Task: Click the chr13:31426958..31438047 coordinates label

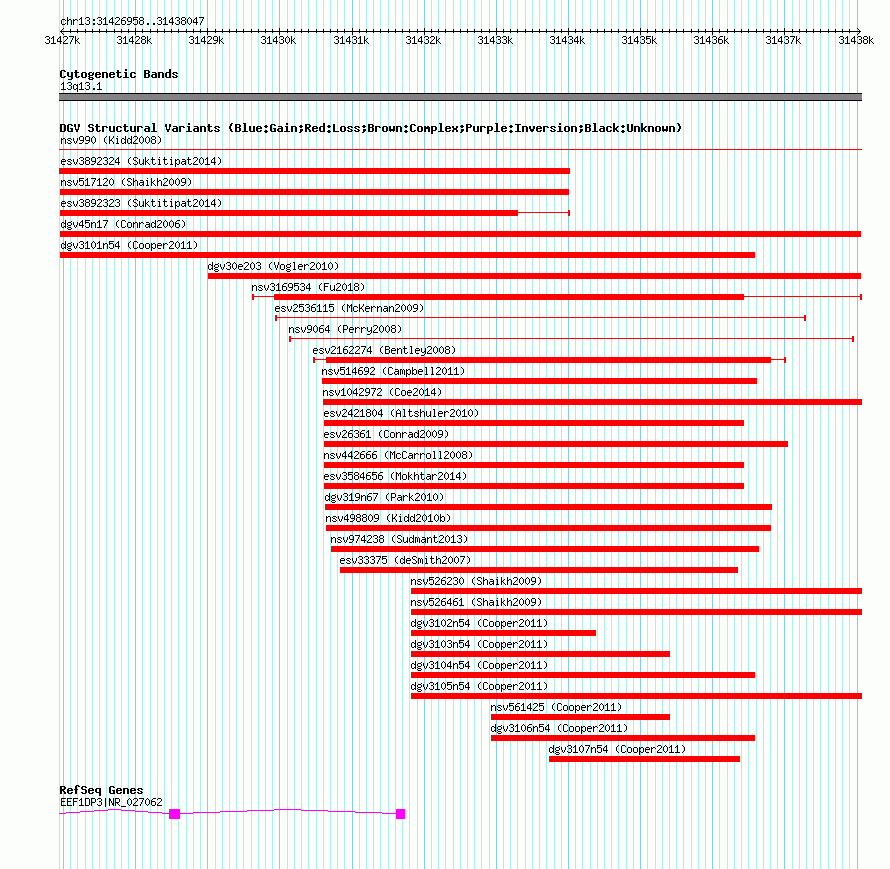Action: [x=132, y=21]
